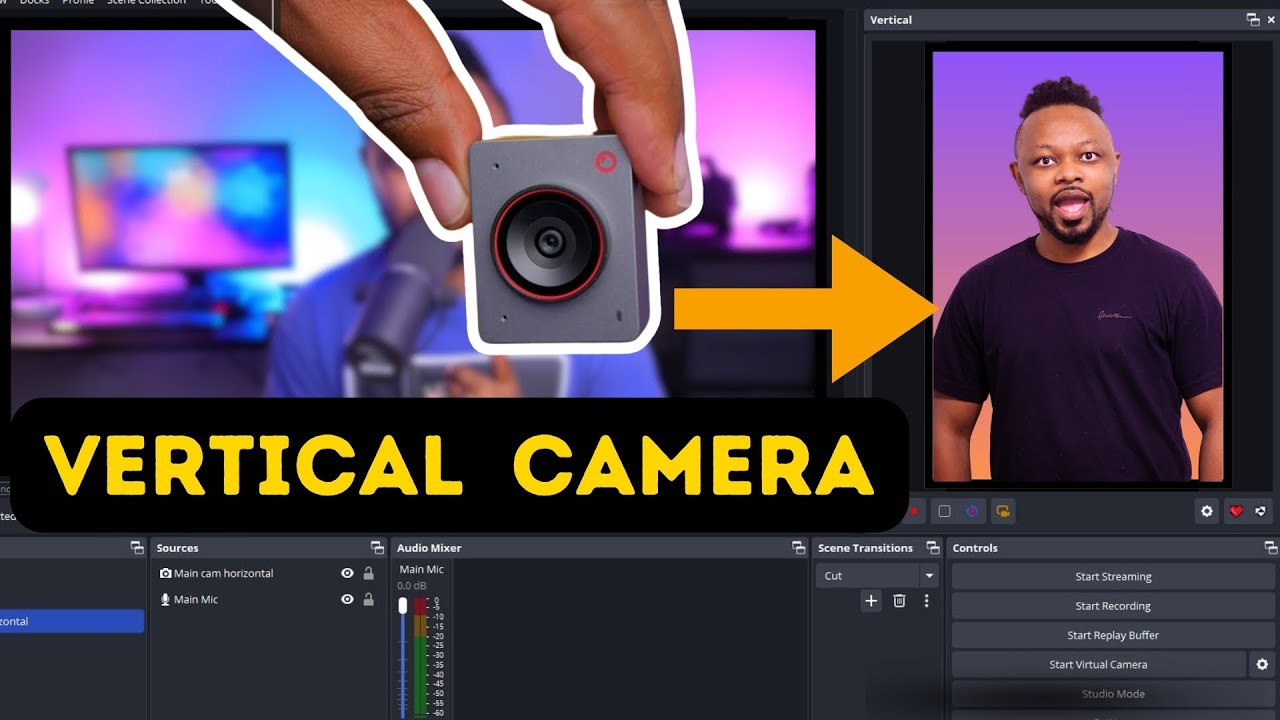The height and width of the screenshot is (720, 1280).
Task: Click the camera icon of Main cam source
Action: tap(166, 573)
